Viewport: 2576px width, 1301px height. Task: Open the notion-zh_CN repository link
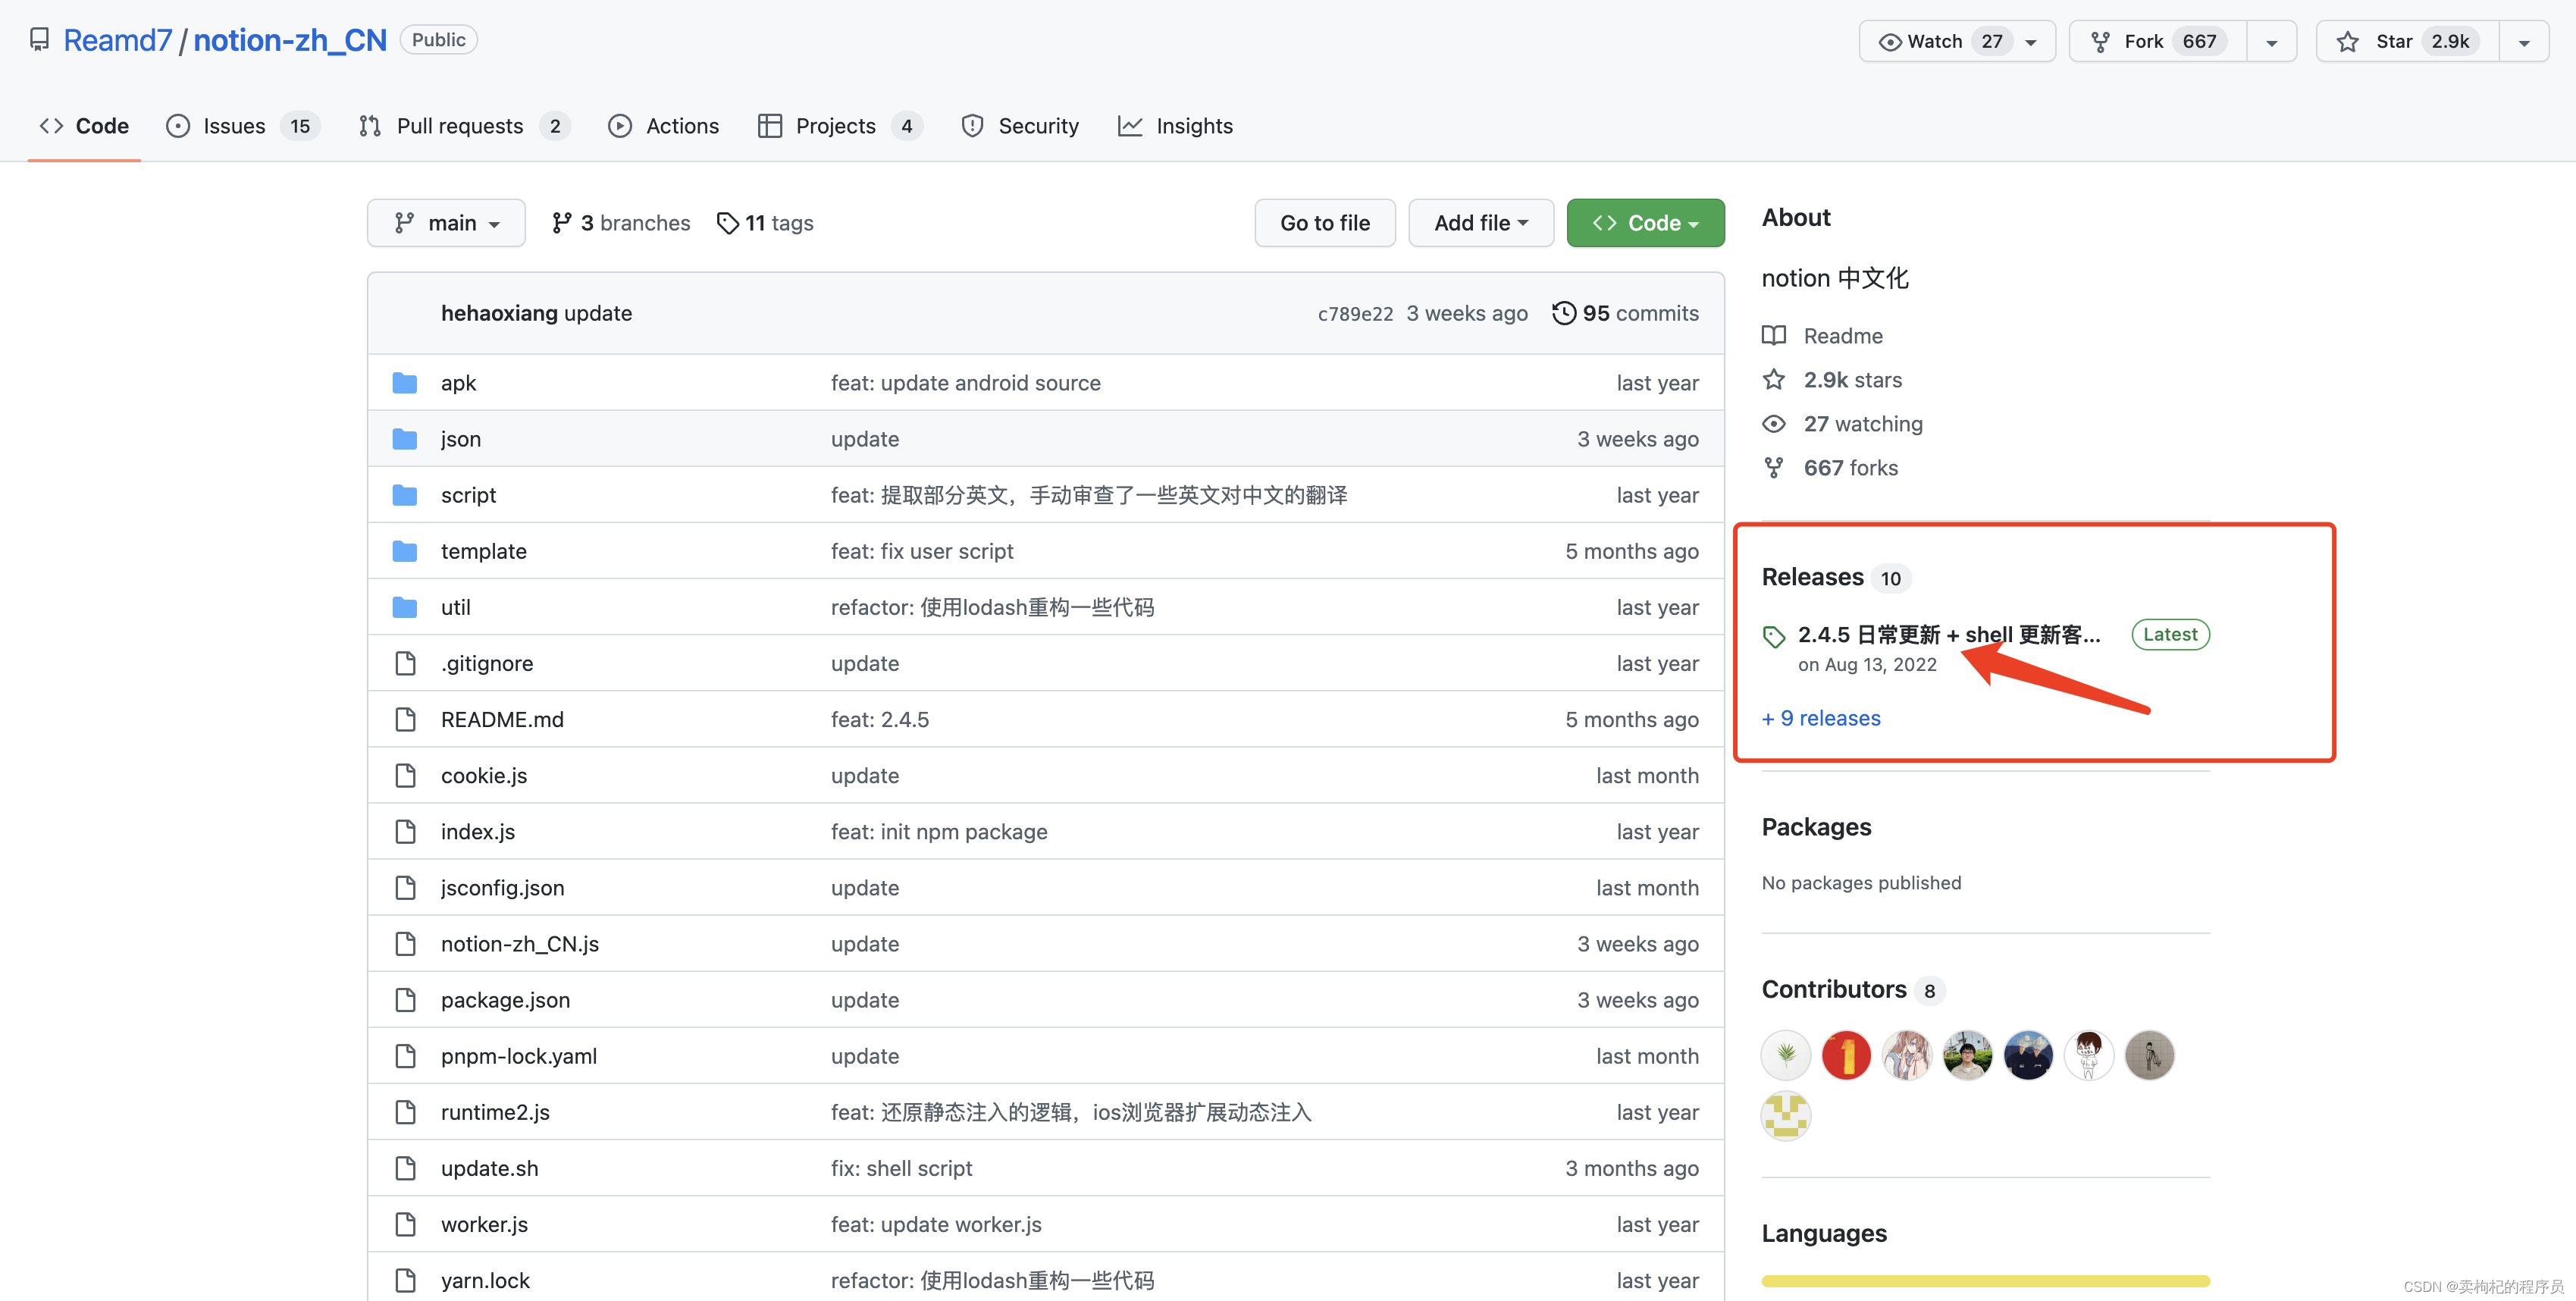click(290, 40)
